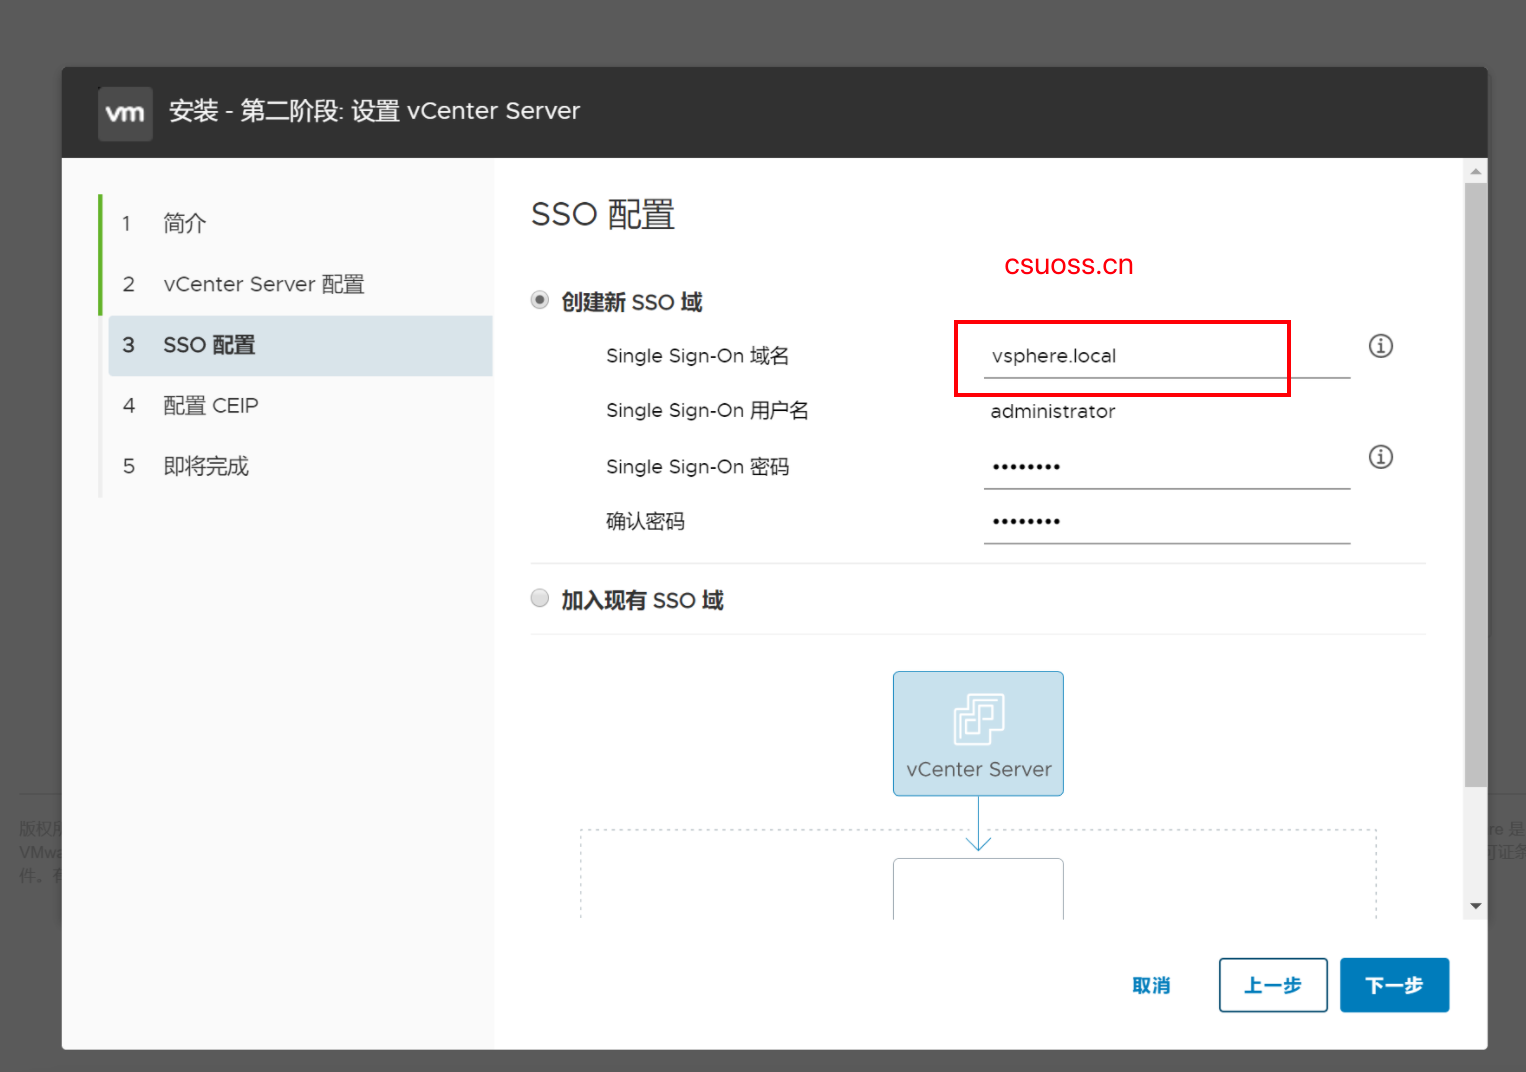This screenshot has height=1072, width=1526.
Task: Click the Single Sign-On 域名 label
Action: (698, 356)
